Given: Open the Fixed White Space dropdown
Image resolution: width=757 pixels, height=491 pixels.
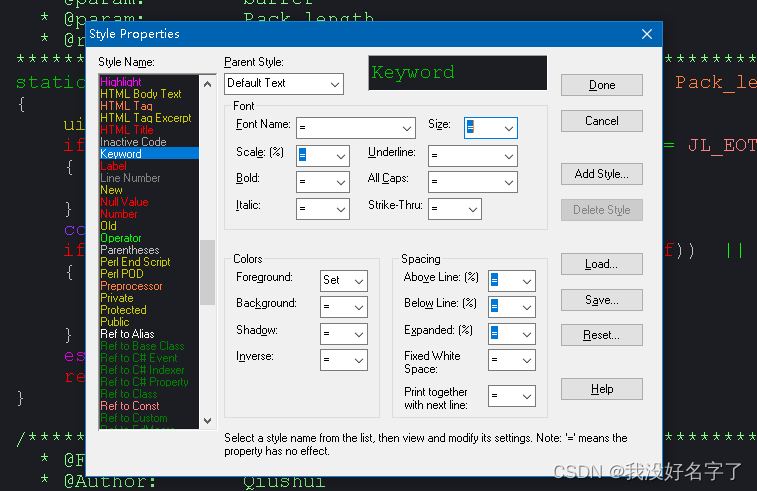Looking at the screenshot, I should pos(512,360).
